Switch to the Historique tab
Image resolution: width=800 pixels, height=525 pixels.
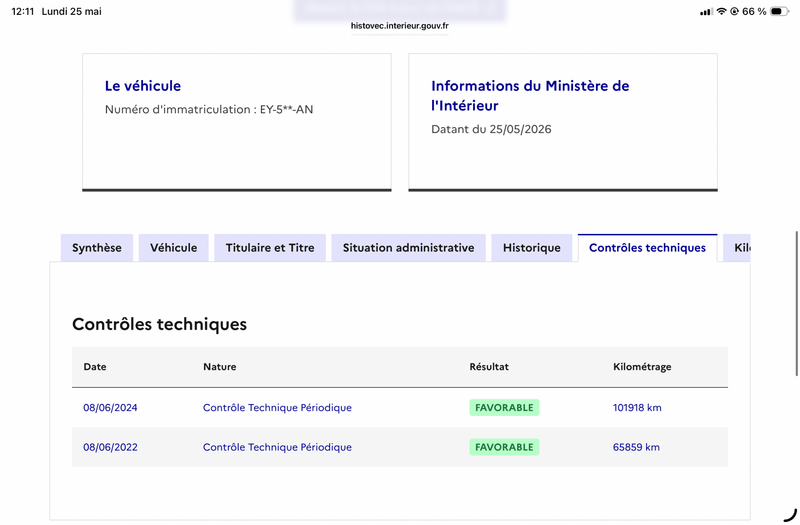click(532, 248)
